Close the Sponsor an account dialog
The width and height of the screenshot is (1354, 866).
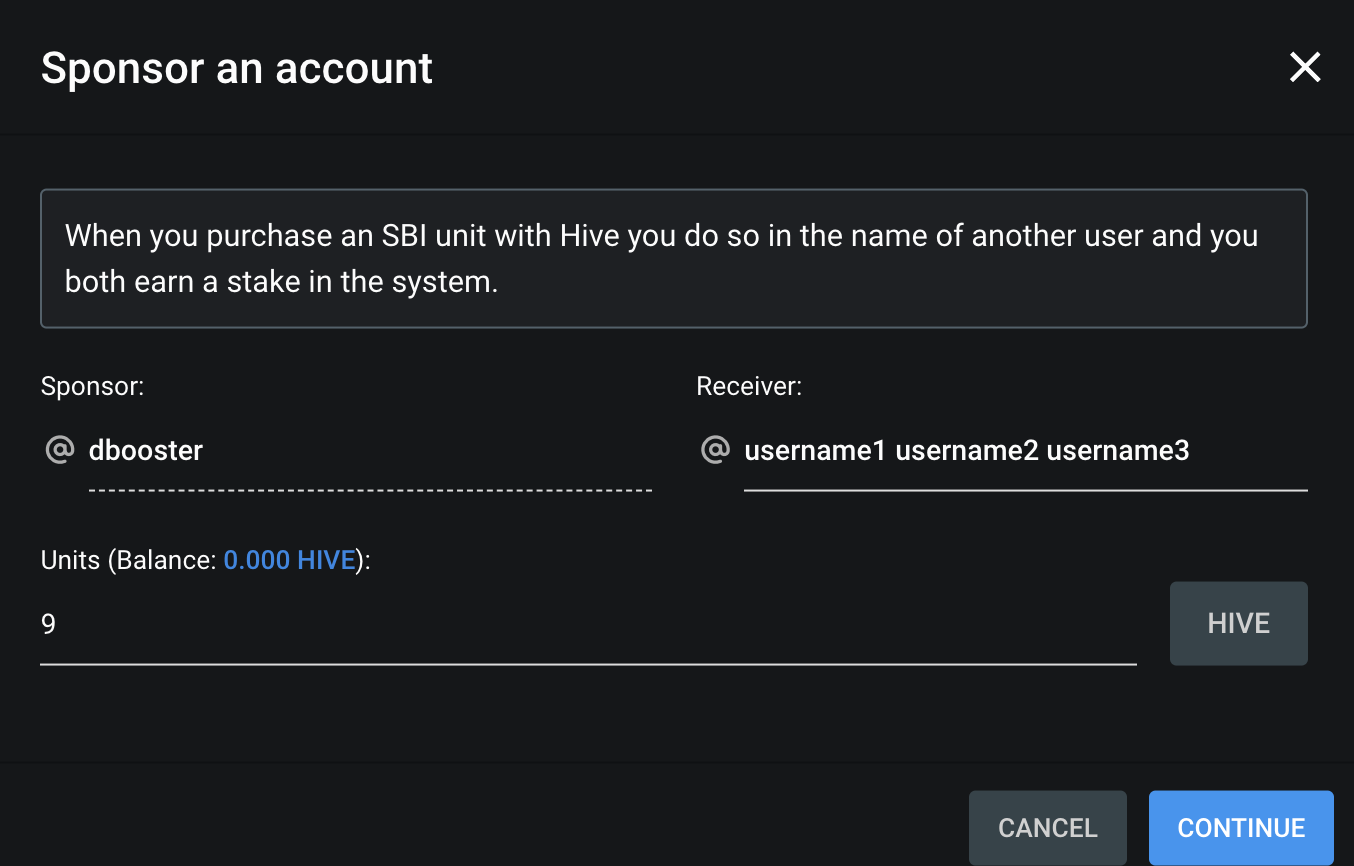pyautogui.click(x=1305, y=68)
